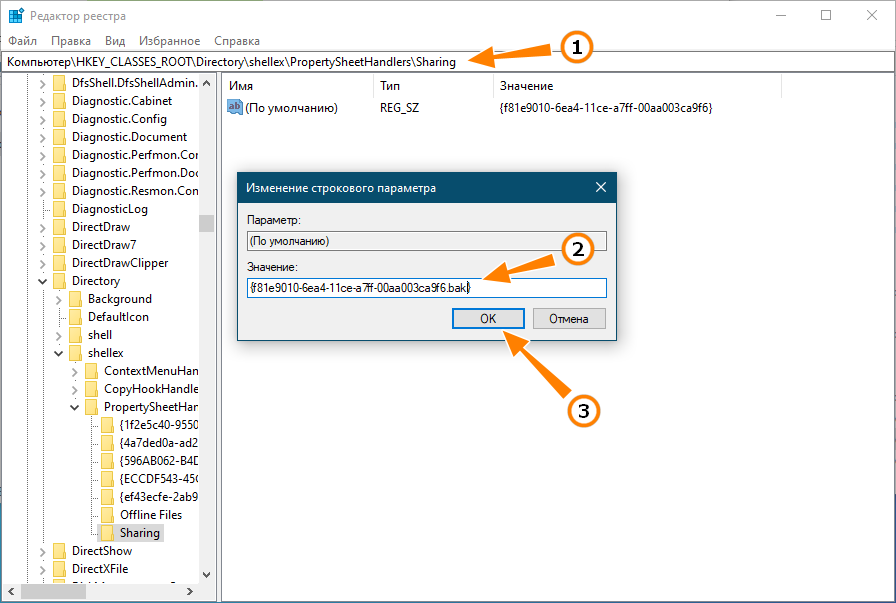896x603 pixels.
Task: Select the Offline Files key
Action: [x=151, y=515]
